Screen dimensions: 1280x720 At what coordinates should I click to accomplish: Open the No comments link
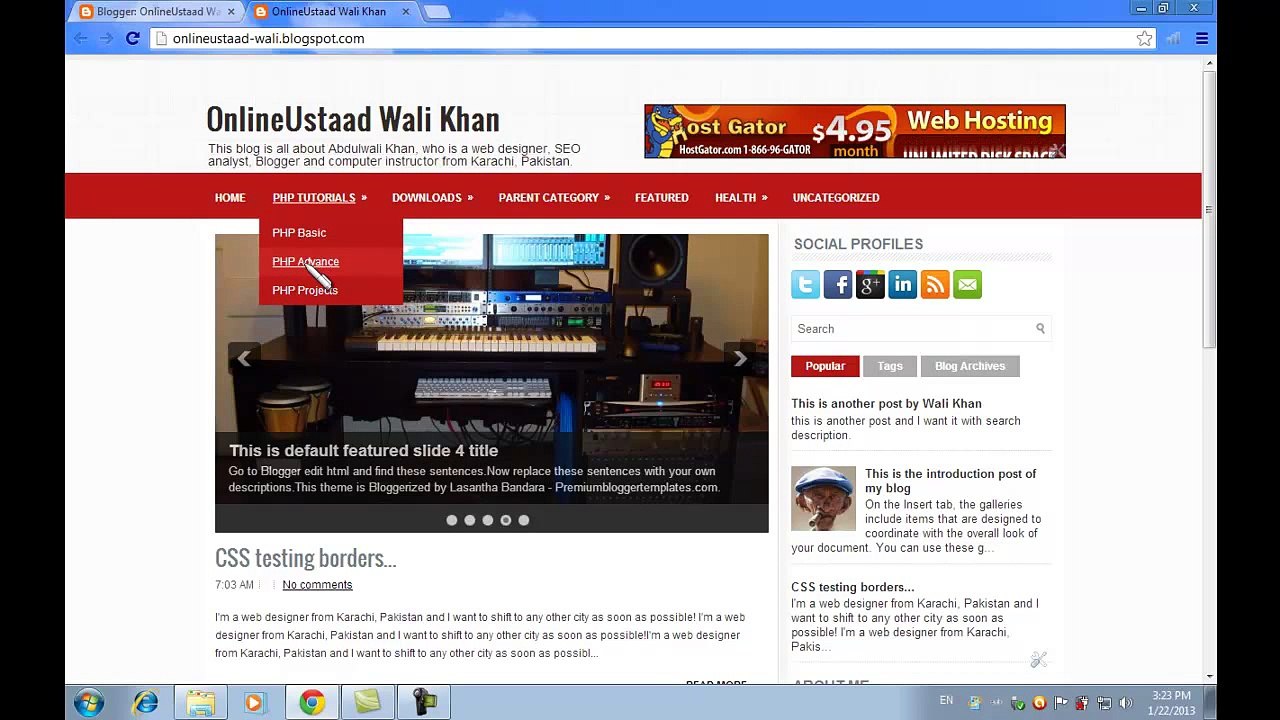(317, 585)
